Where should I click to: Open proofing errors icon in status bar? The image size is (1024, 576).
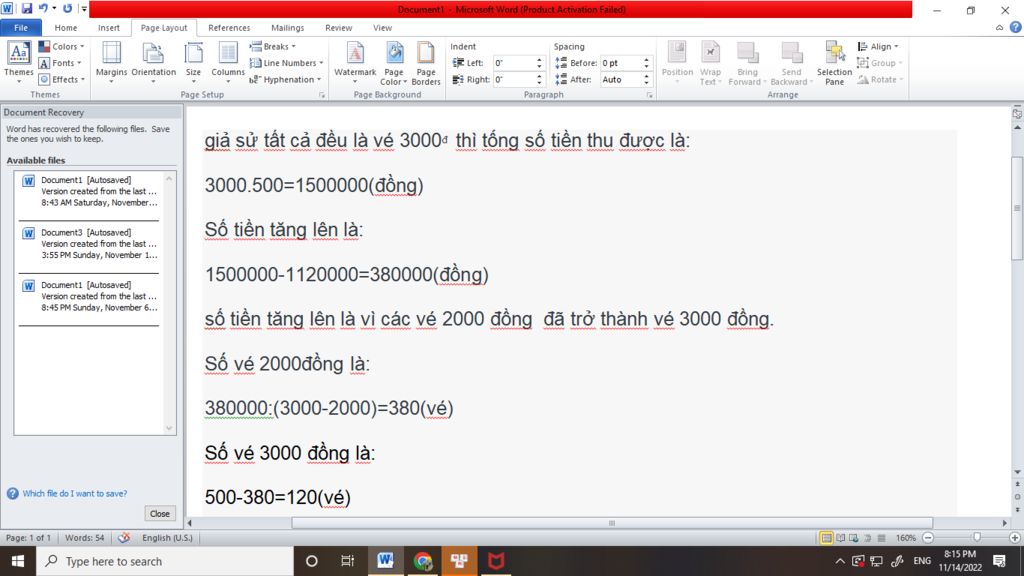123,538
